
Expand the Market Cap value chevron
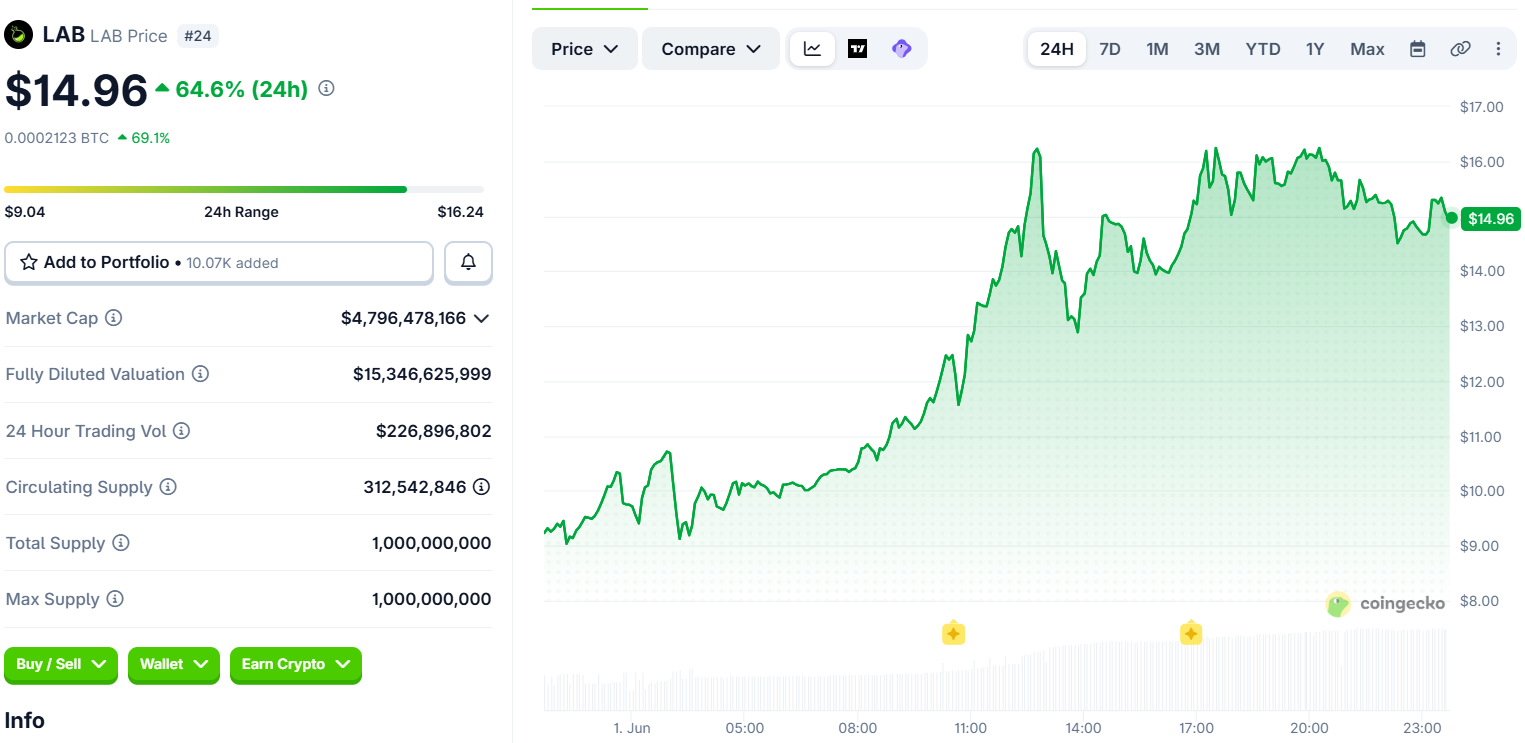coord(481,318)
